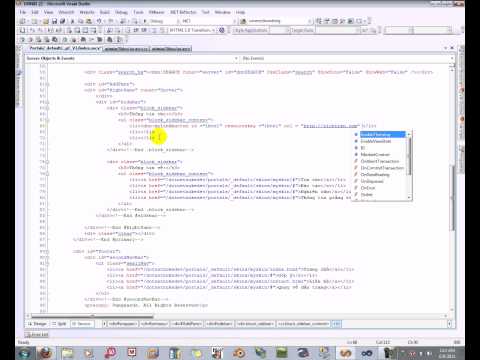
Task: Open the View menu
Action: coord(48,12)
